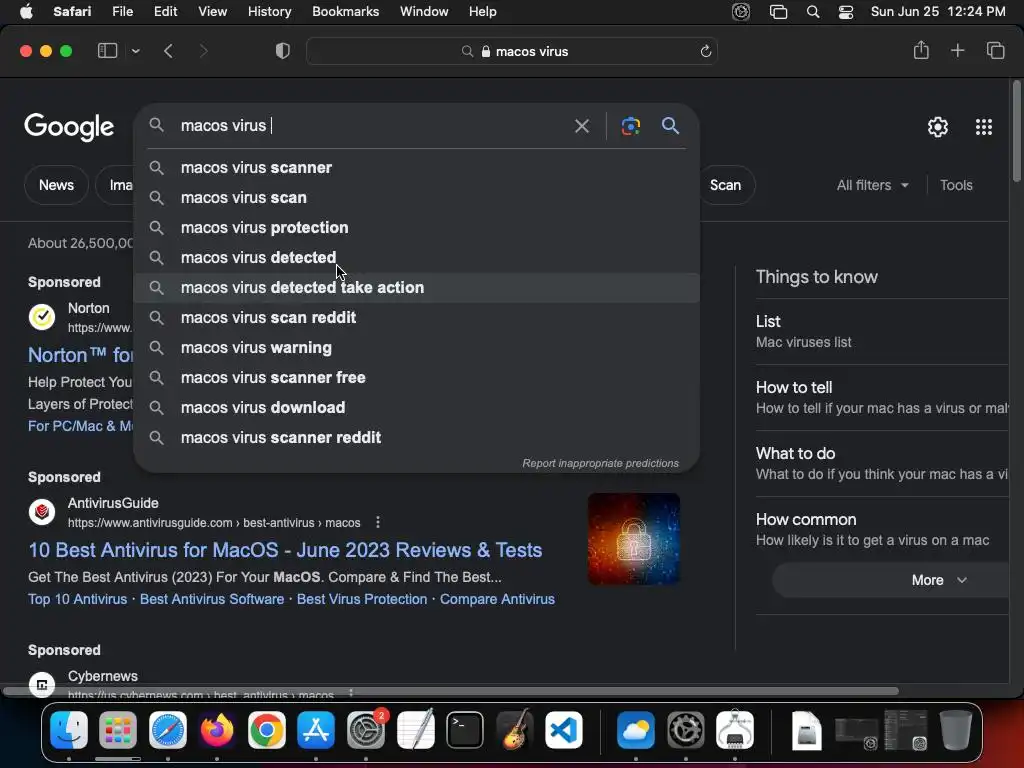Open Google quick settings gear

[x=938, y=127]
